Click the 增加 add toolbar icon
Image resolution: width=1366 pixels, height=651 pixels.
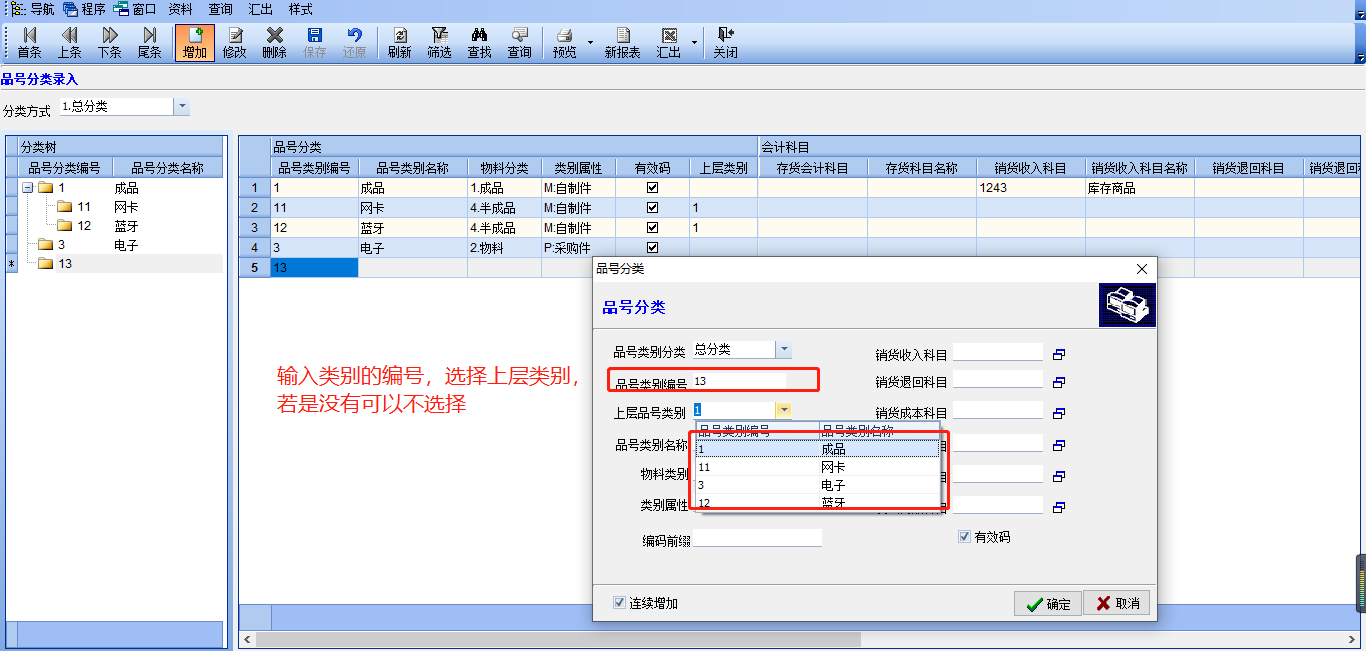pyautogui.click(x=195, y=43)
